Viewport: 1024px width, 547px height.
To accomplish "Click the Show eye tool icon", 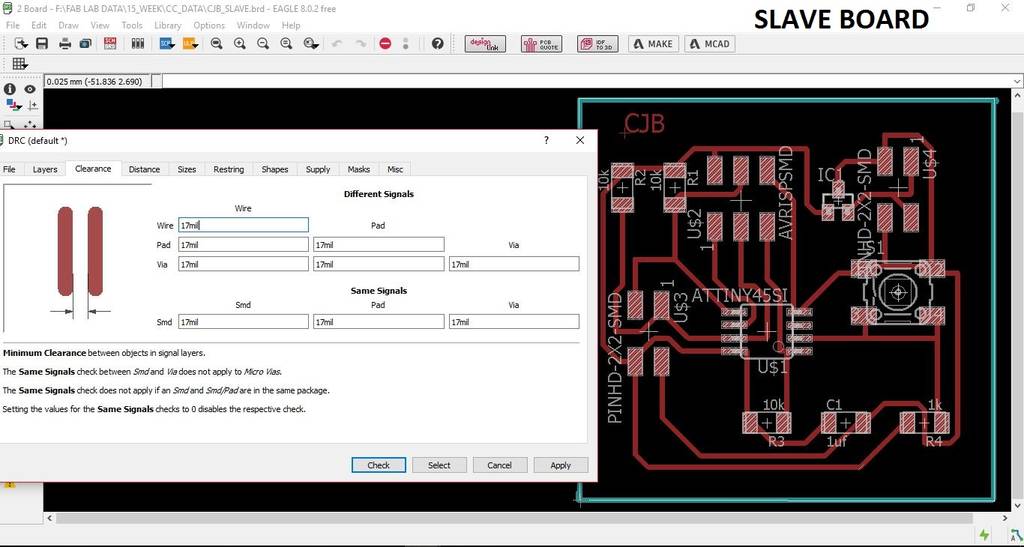I will pos(30,89).
